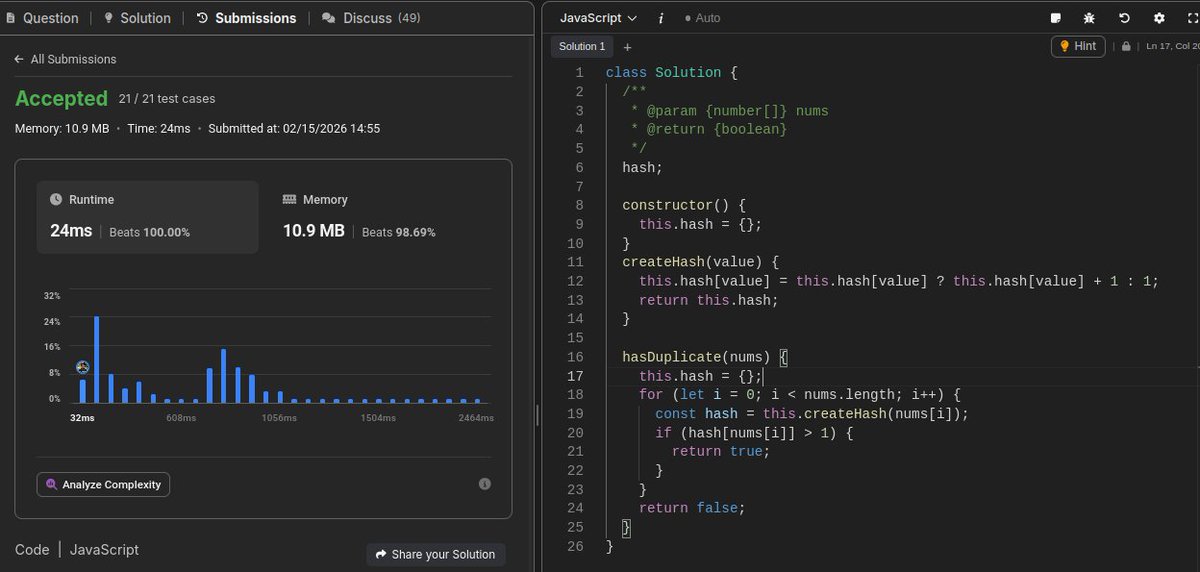Toggle the Auto indicator in editor toolbar

[x=702, y=18]
